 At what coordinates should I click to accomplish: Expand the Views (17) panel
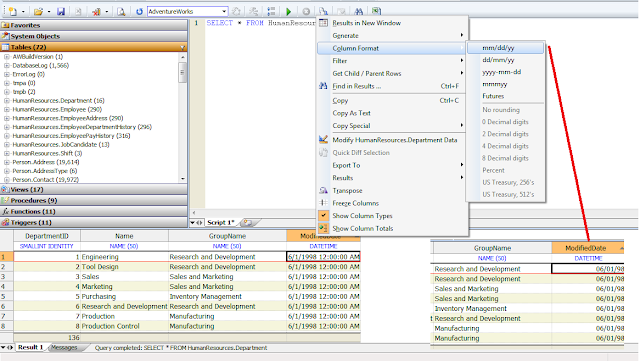[94, 189]
